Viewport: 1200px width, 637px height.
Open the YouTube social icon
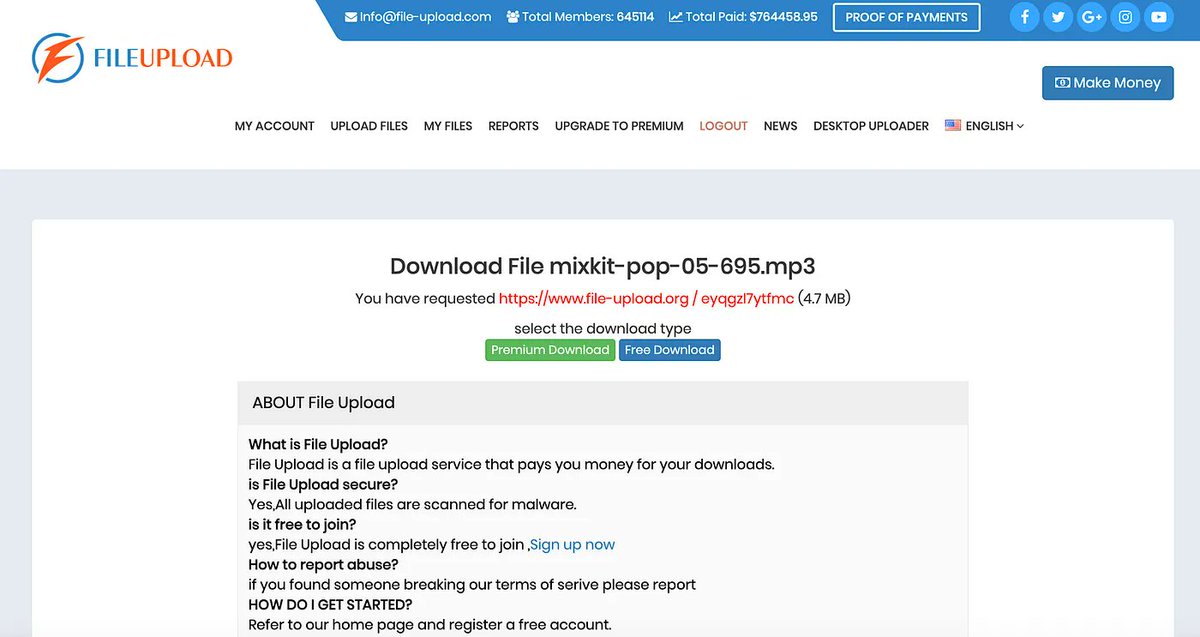1159,17
